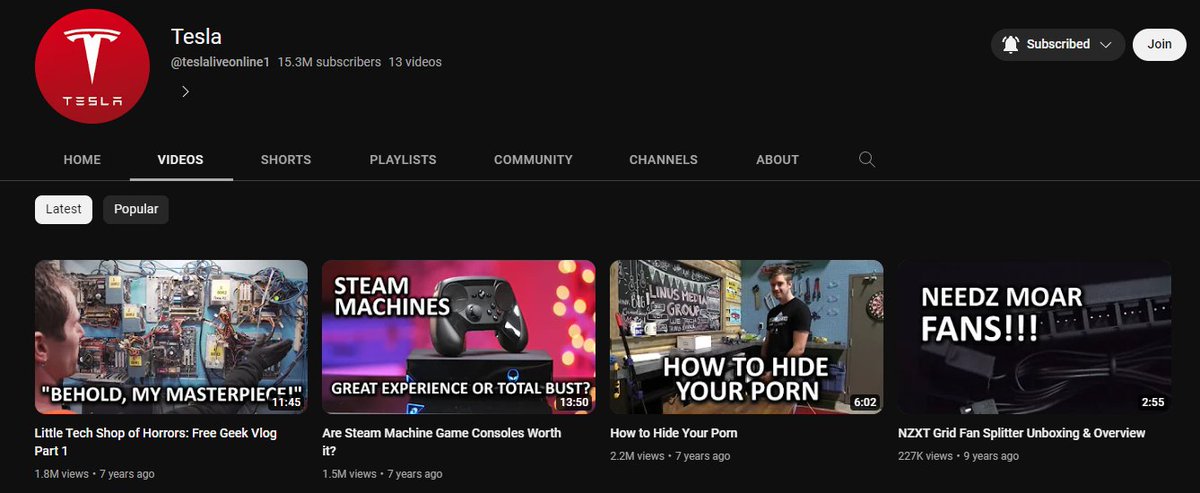This screenshot has width=1200, height=493.
Task: Open the Playlists tab
Action: point(403,160)
